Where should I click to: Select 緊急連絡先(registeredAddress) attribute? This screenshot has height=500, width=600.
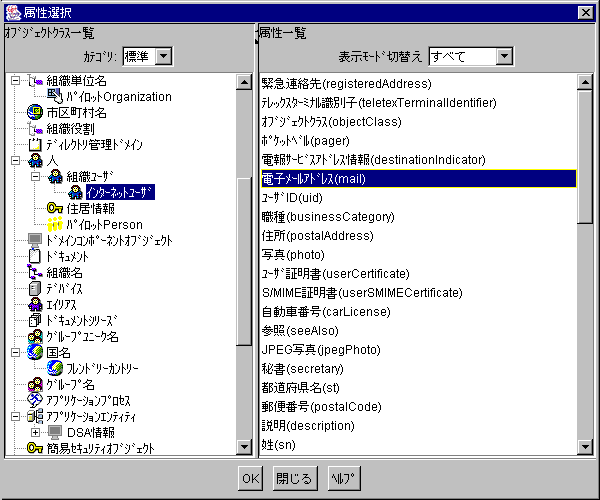click(x=418, y=83)
